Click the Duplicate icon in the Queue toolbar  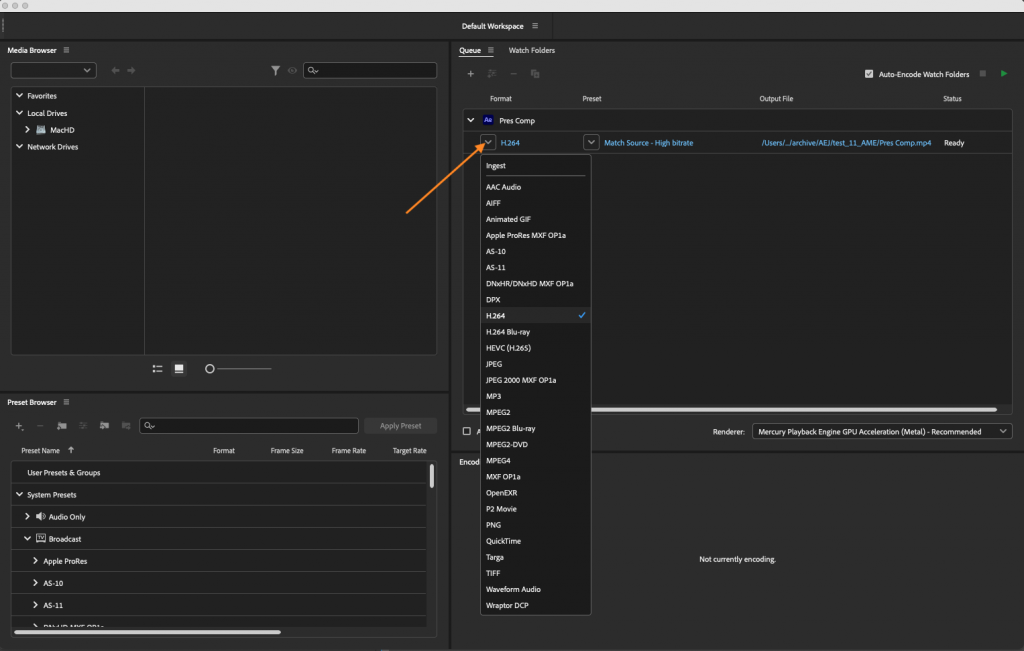pos(534,73)
